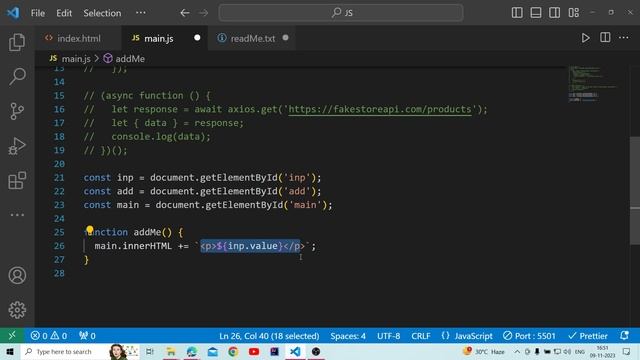The height and width of the screenshot is (360, 640).
Task: Open File Explorer from taskbar
Action: [171, 351]
